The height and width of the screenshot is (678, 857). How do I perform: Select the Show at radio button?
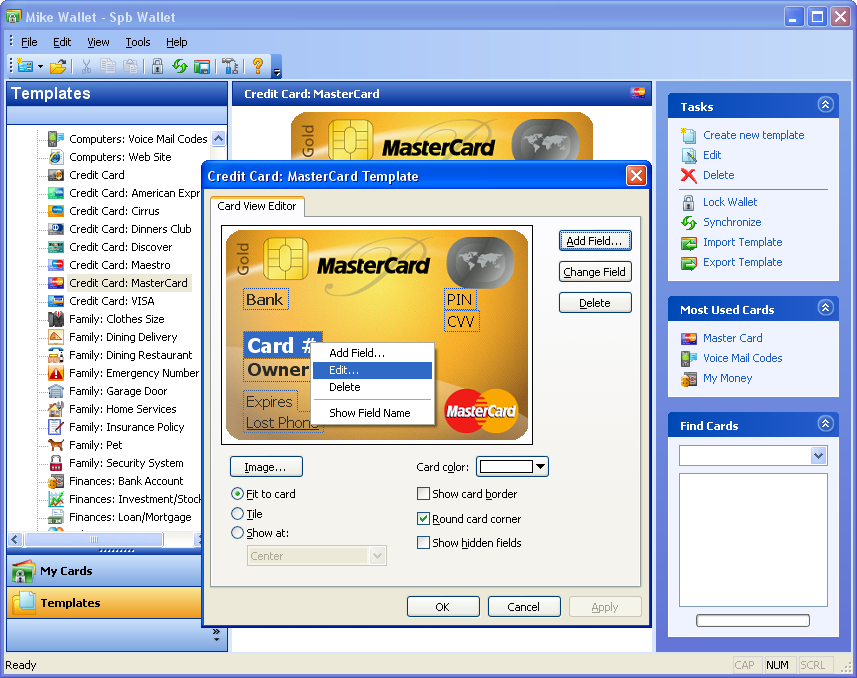tap(237, 533)
